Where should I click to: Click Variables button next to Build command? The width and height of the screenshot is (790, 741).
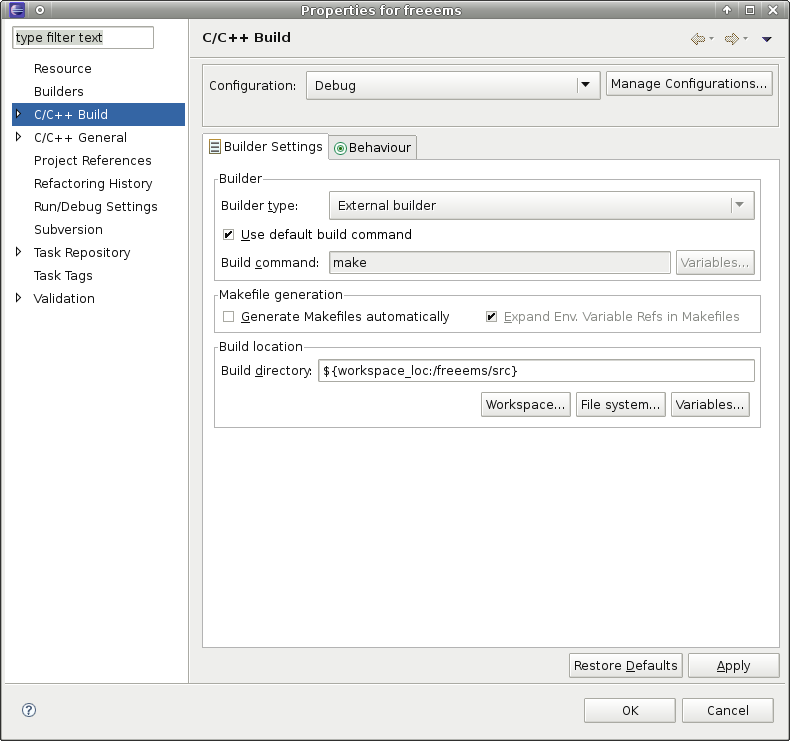(715, 262)
